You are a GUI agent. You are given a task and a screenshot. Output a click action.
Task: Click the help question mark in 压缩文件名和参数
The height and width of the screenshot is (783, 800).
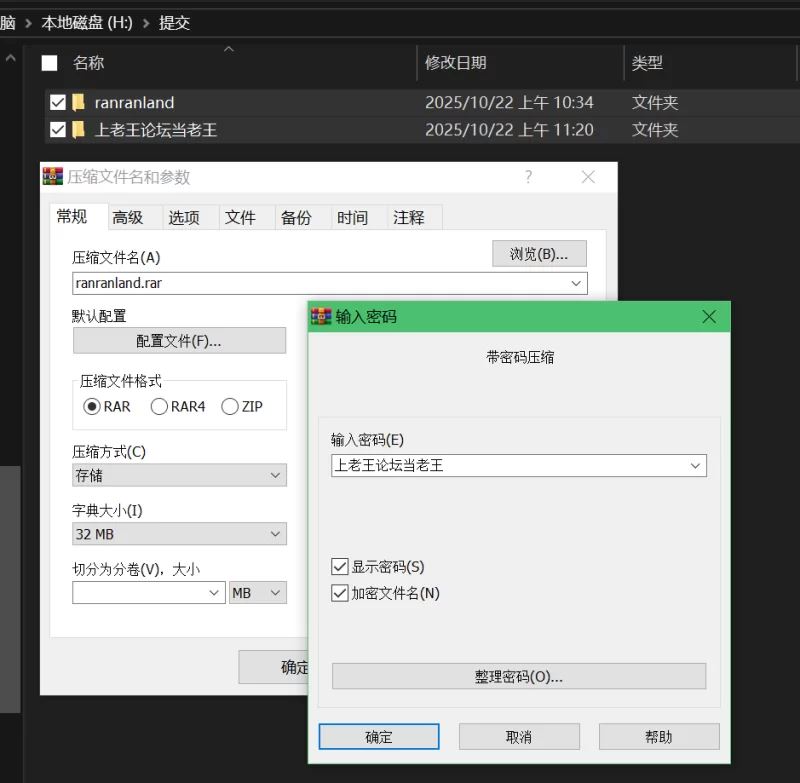pos(529,176)
